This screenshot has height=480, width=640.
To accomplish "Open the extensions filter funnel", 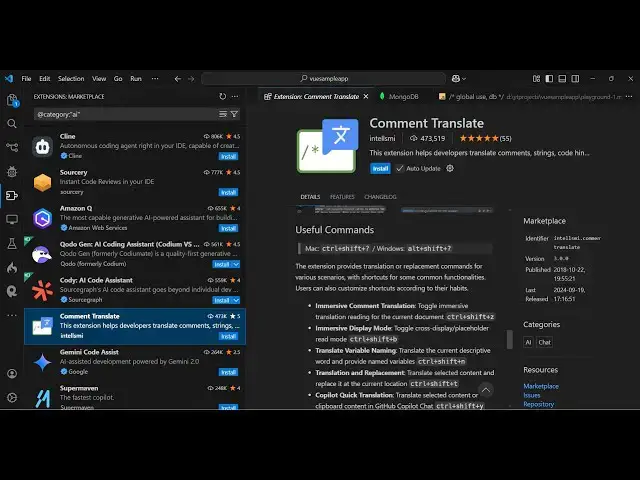I will pyautogui.click(x=234, y=114).
